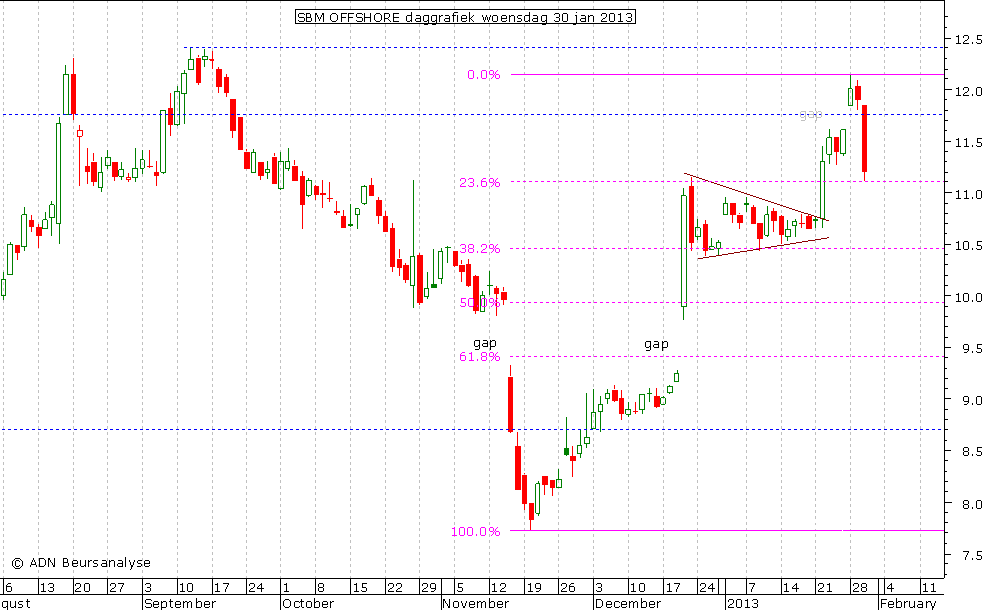This screenshot has width=985, height=610.
Task: Click the 11.0 price axis value
Action: pos(968,194)
